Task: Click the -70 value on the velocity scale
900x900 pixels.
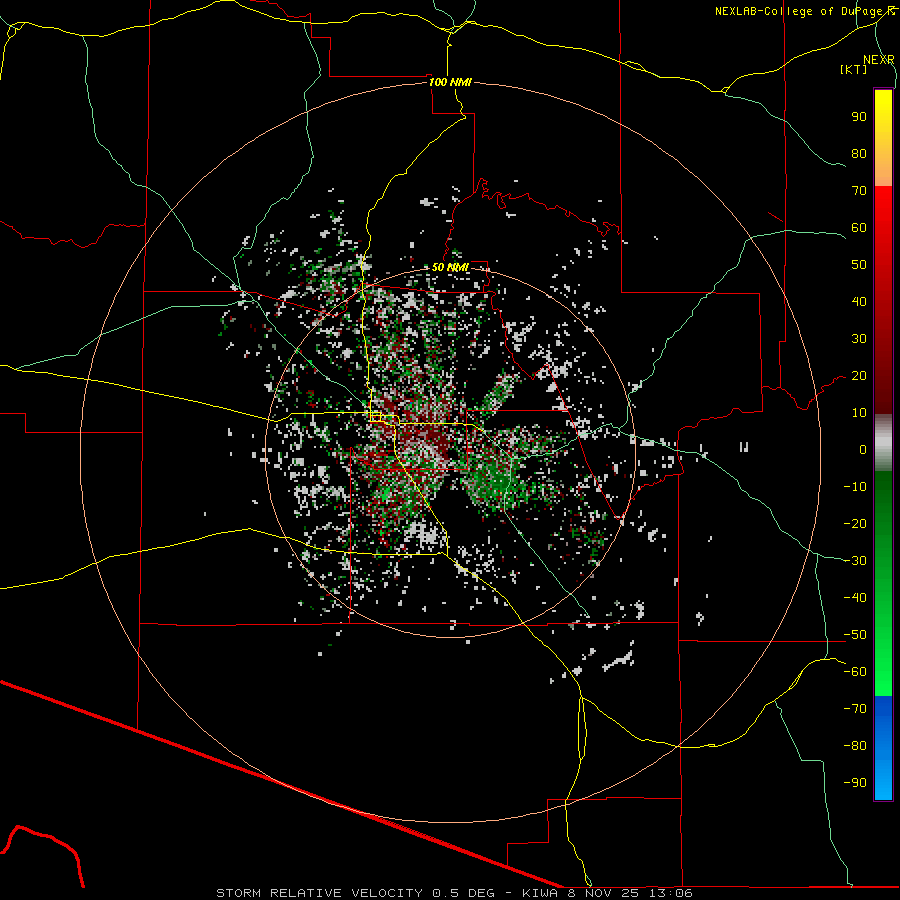Action: [x=855, y=709]
